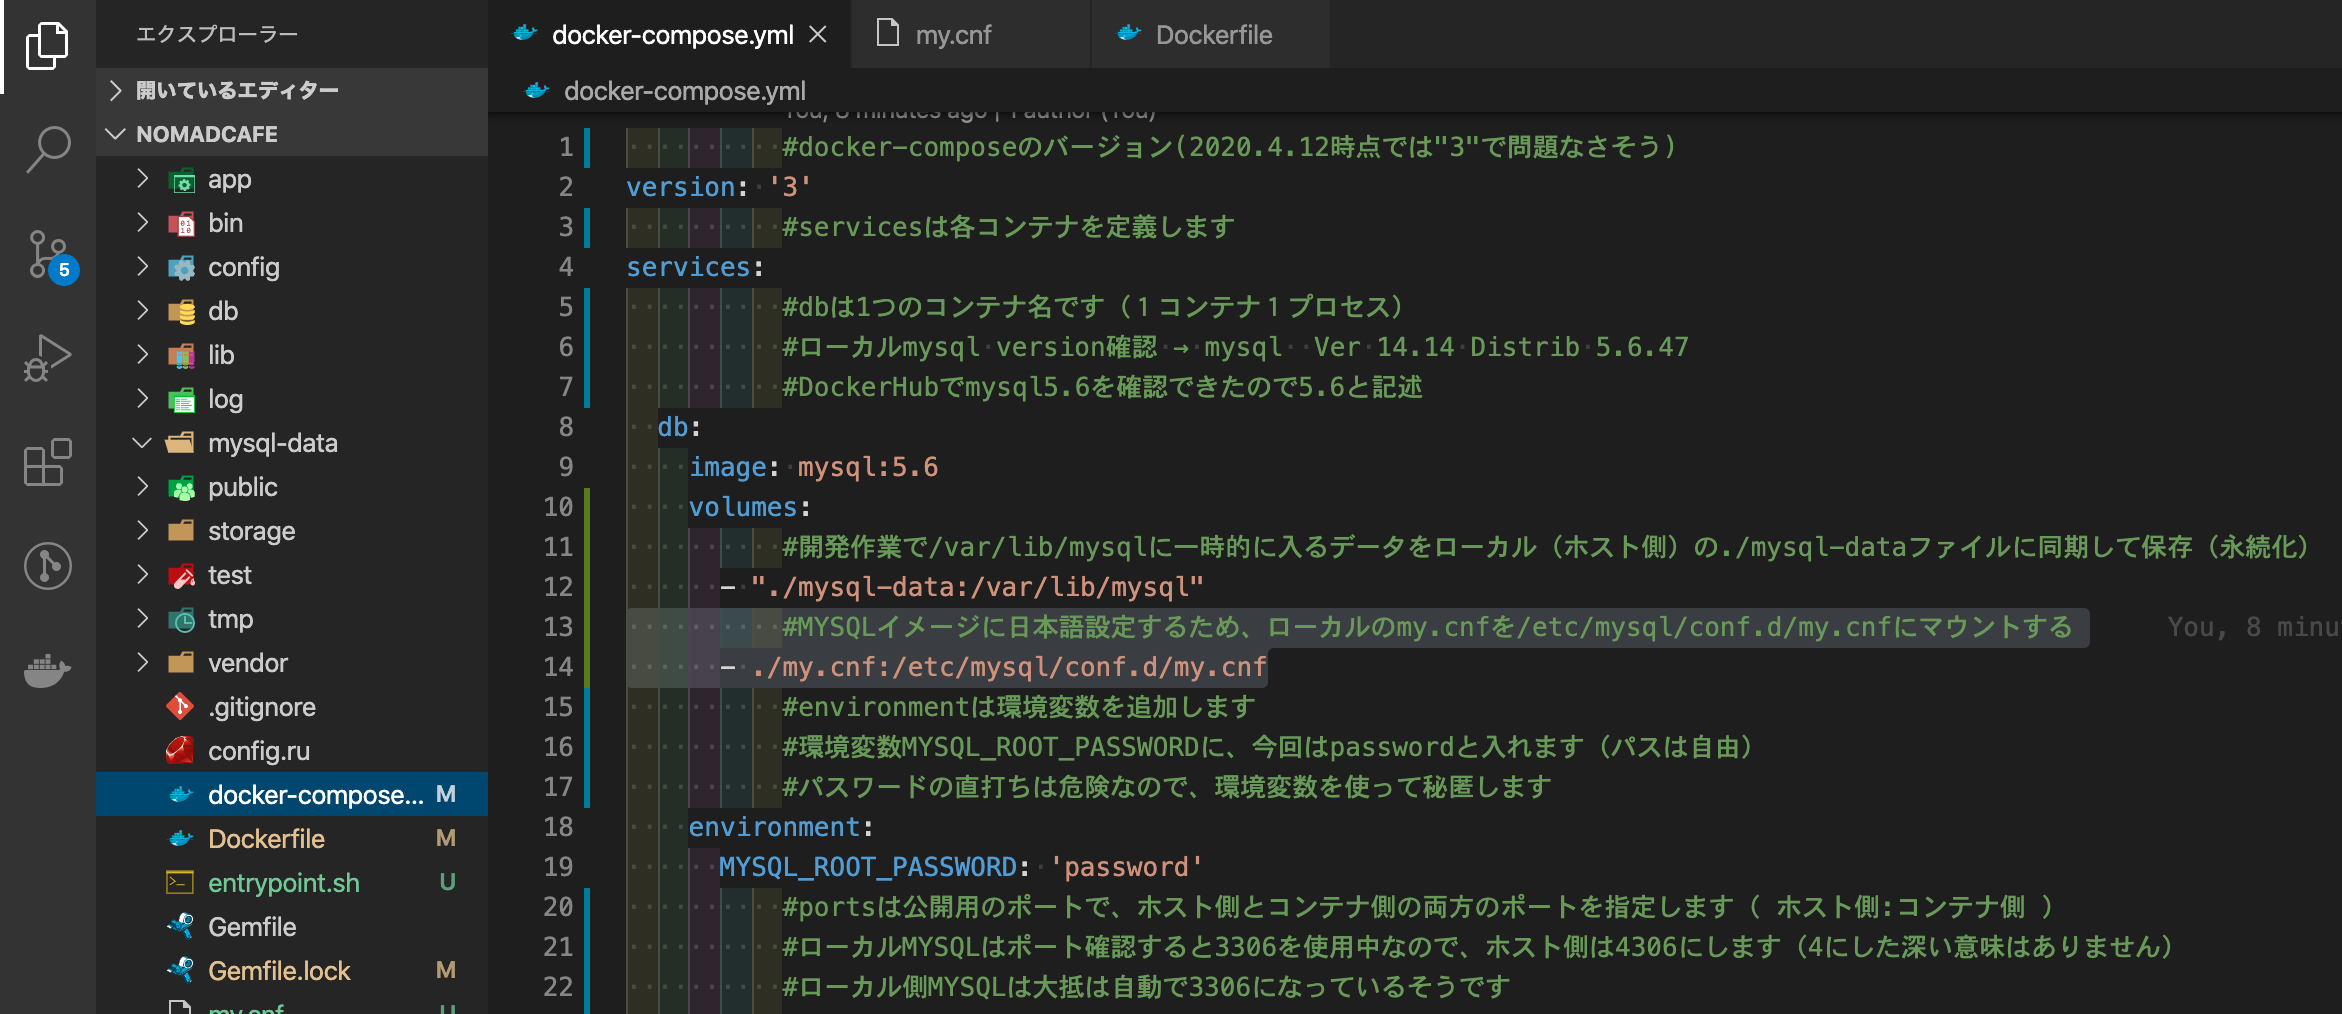This screenshot has height=1014, width=2342.
Task: Click the entrypoint.sh shell file icon
Action: point(180,882)
